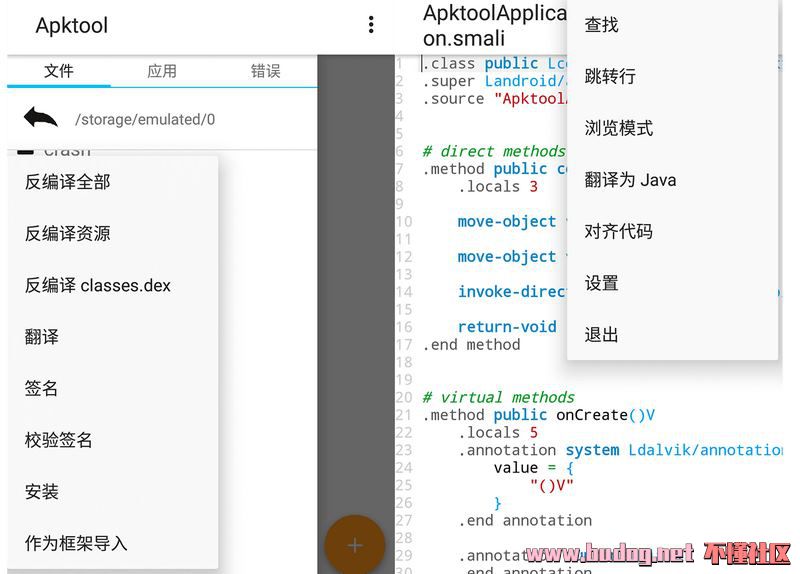Open 设置 from the editor menu
The width and height of the screenshot is (800, 574).
(x=602, y=284)
